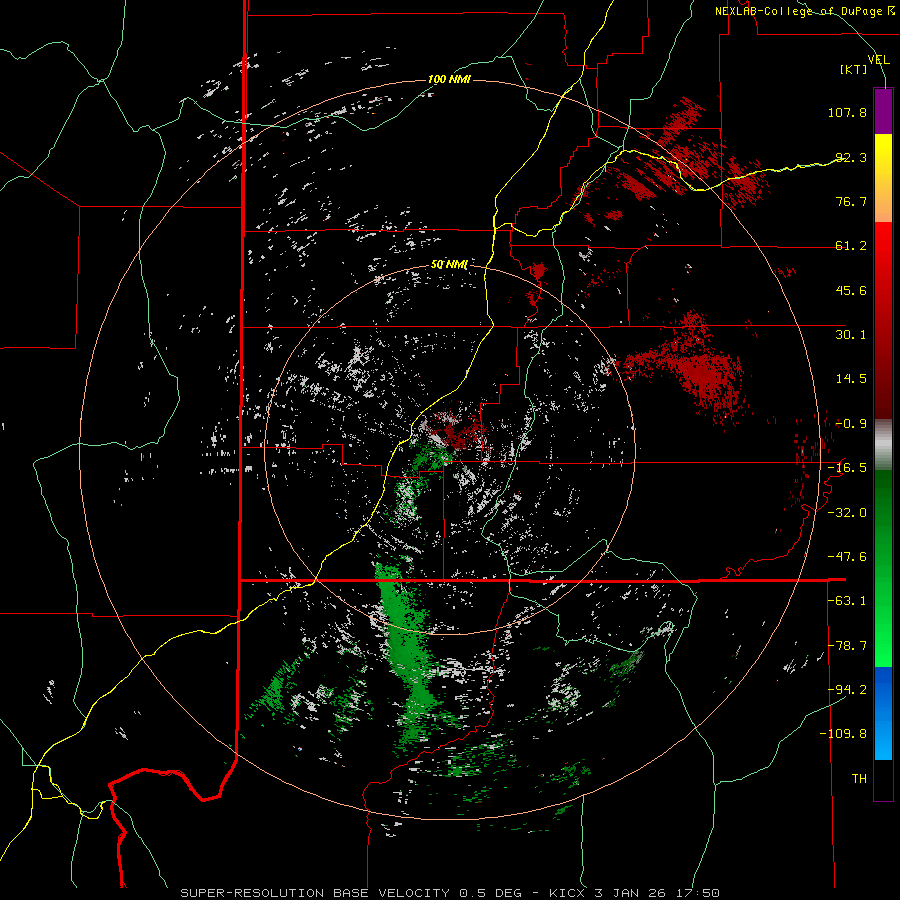Viewport: 900px width, 900px height.
Task: Select the 100 NMI range ring label
Action: pos(449,79)
